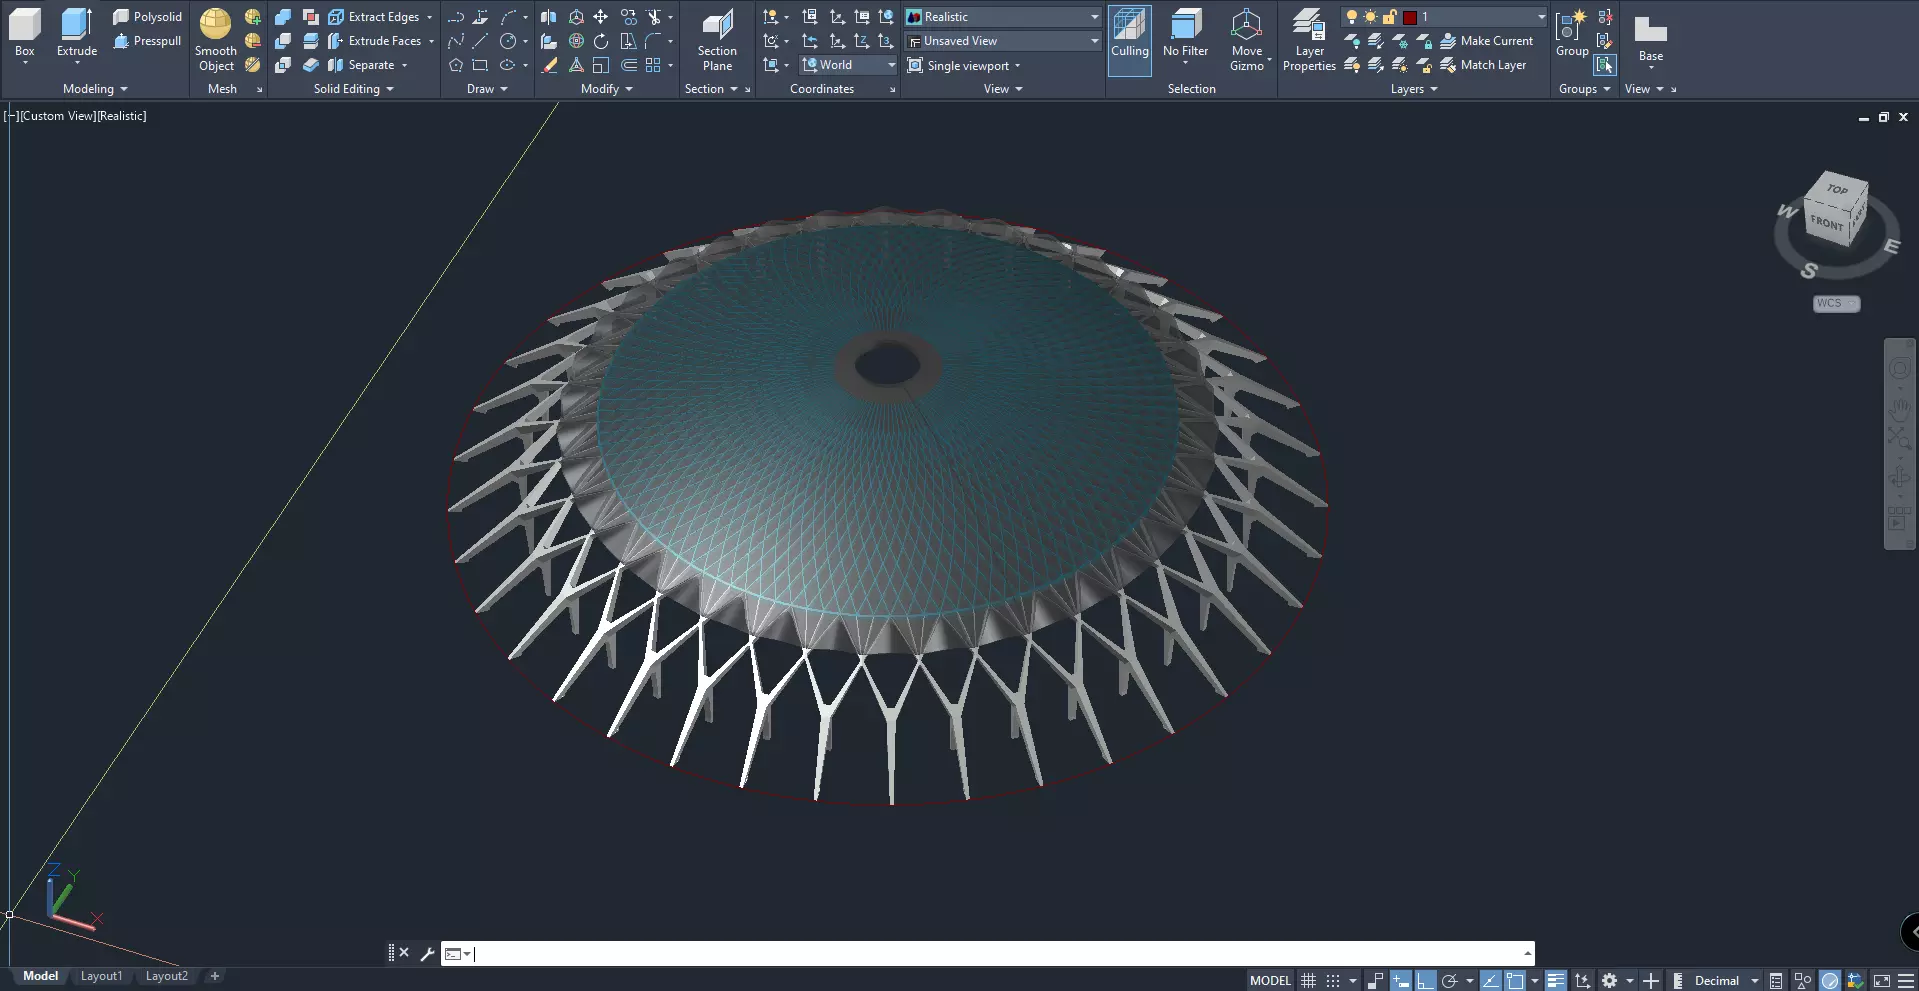Click the Customization wrench icon in command line
The height and width of the screenshot is (991, 1919).
point(427,954)
